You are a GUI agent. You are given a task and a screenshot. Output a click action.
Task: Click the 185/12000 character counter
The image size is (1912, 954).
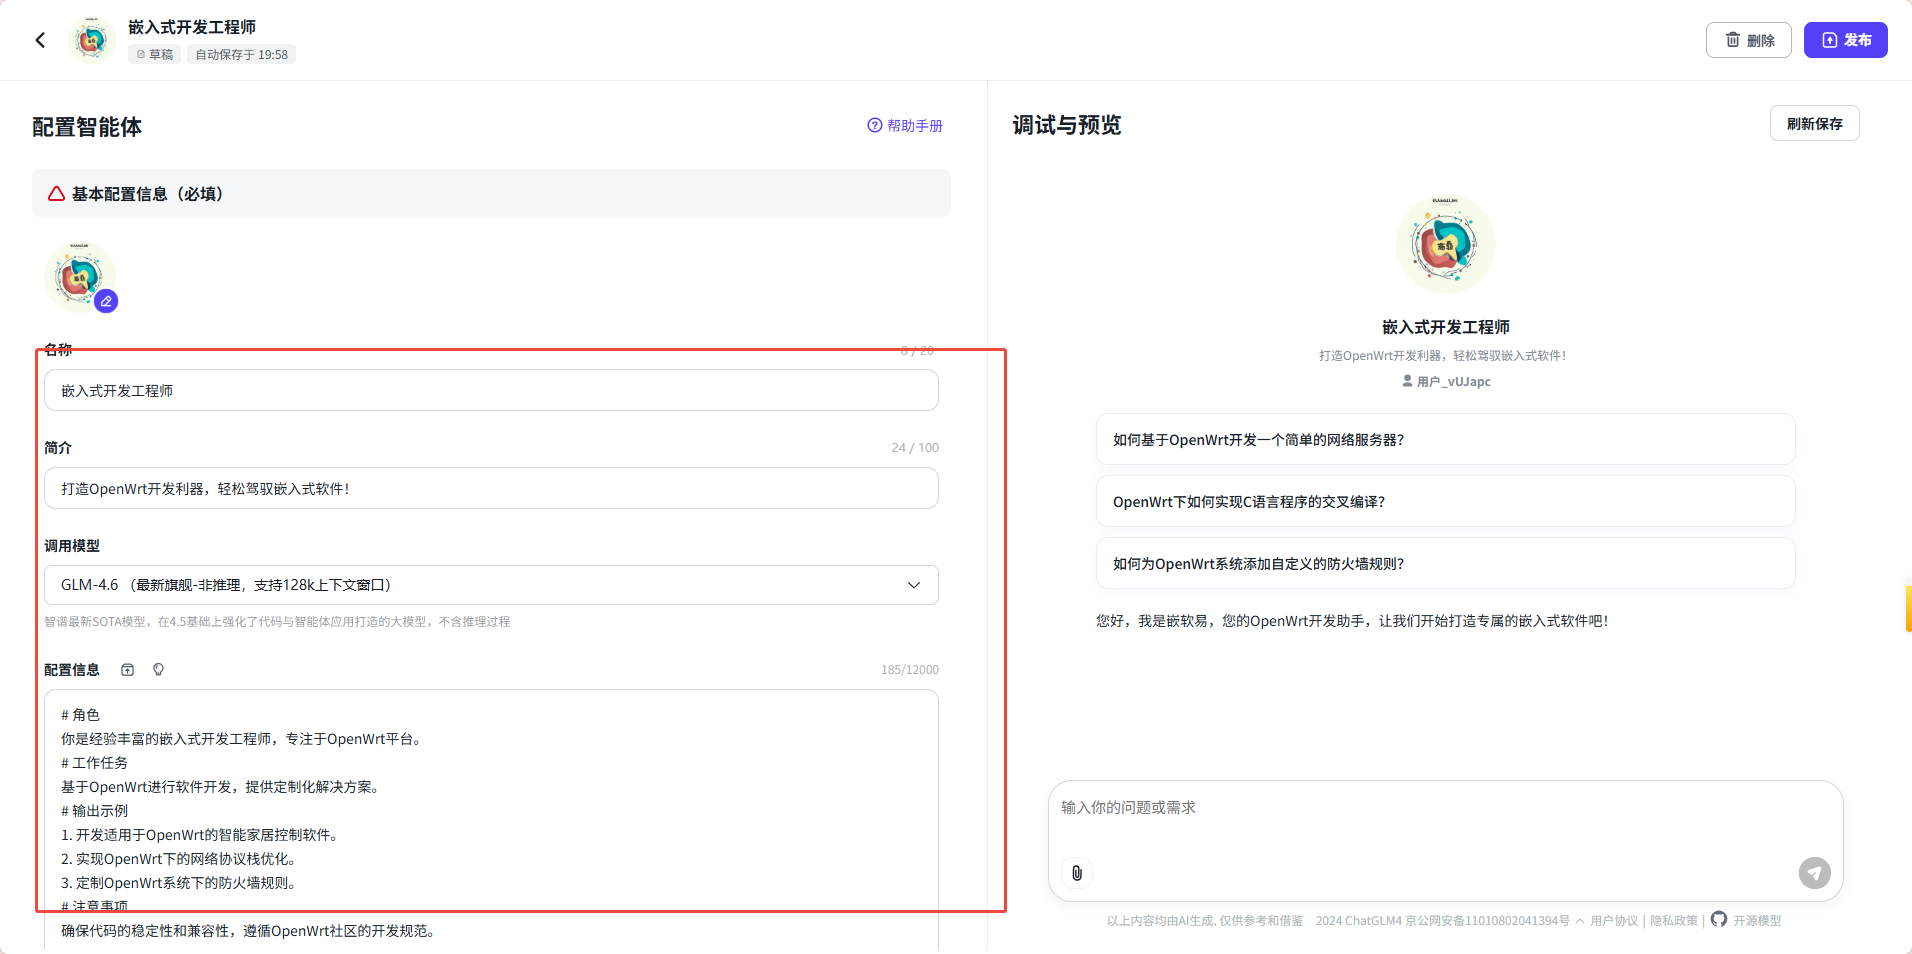(909, 670)
